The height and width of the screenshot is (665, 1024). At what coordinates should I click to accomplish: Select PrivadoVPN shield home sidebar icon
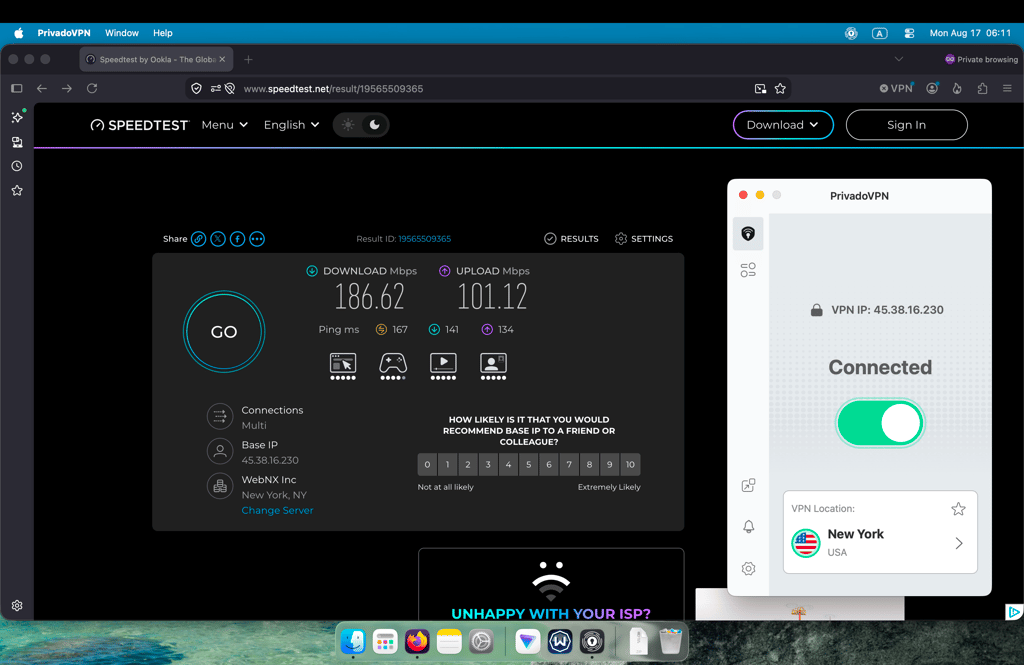(748, 234)
